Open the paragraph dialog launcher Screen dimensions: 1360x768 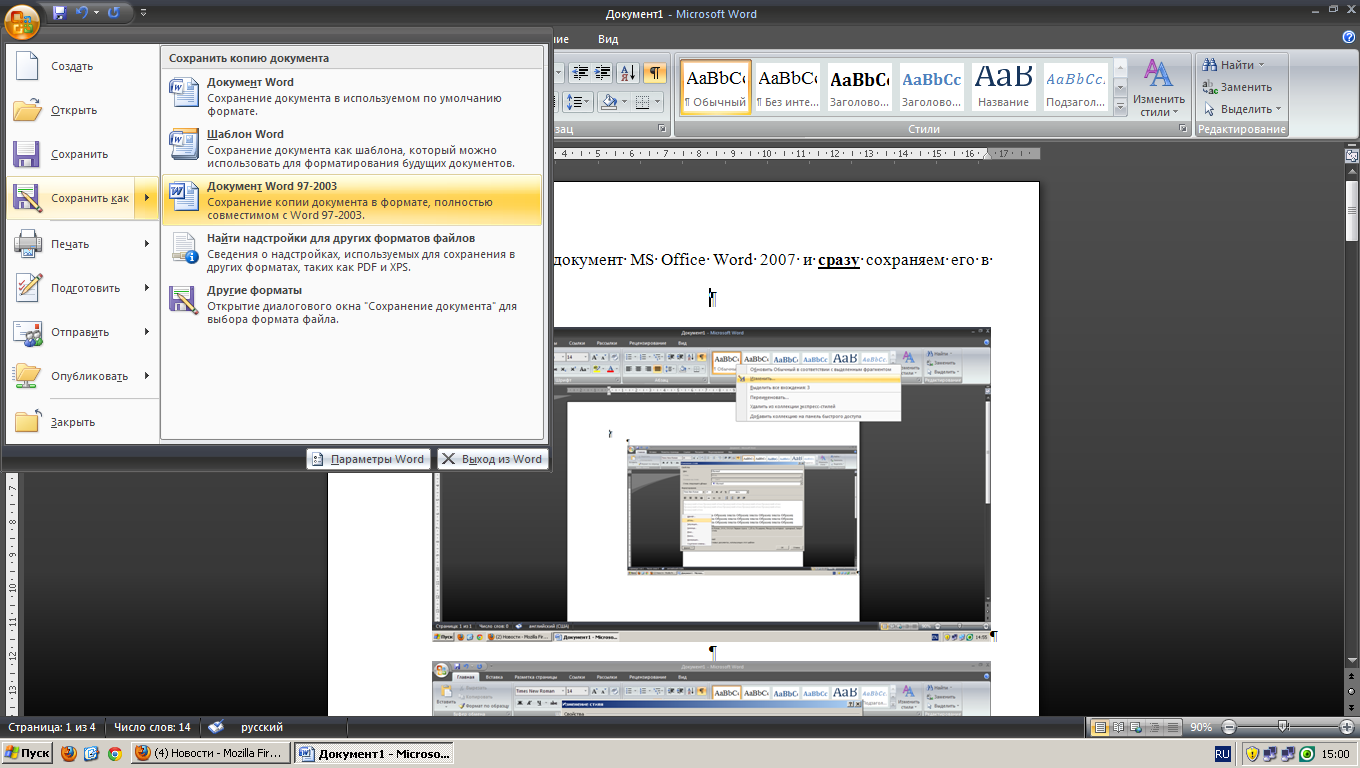pos(662,130)
